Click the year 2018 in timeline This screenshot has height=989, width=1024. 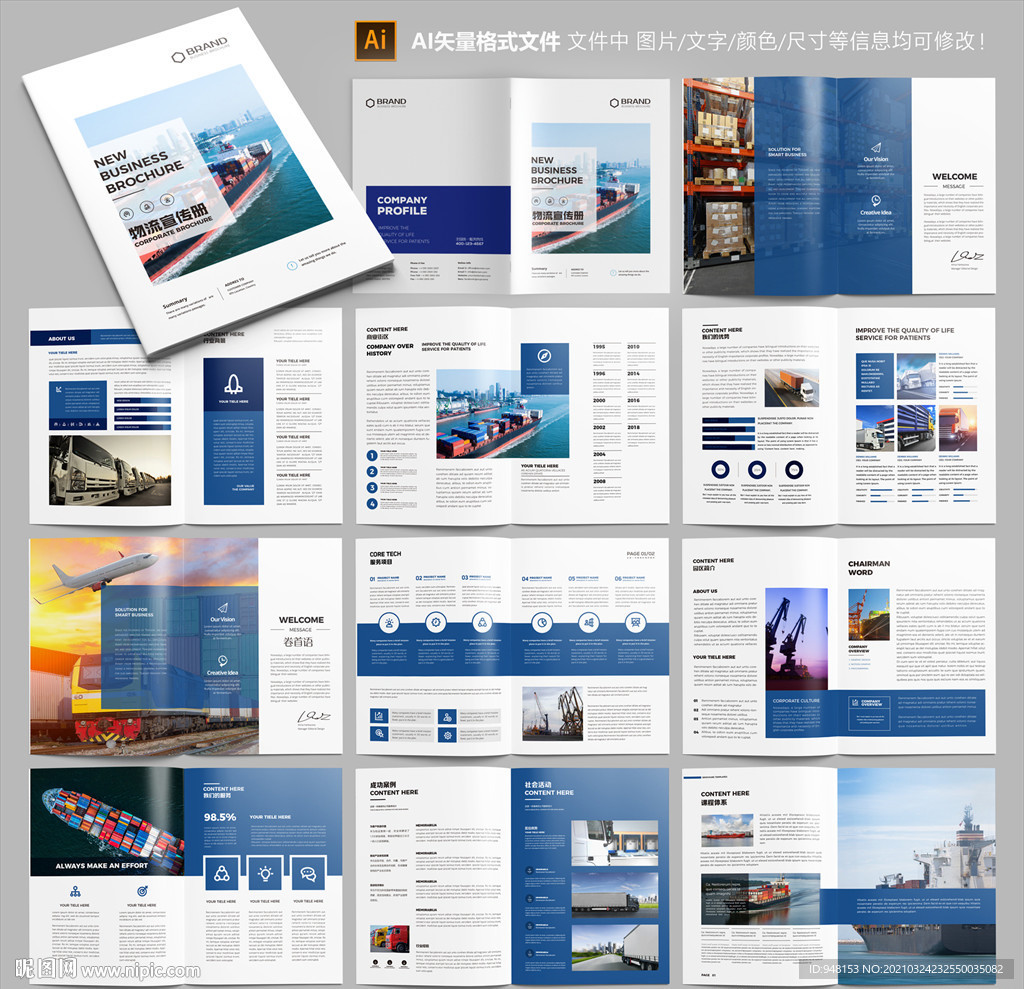(633, 427)
